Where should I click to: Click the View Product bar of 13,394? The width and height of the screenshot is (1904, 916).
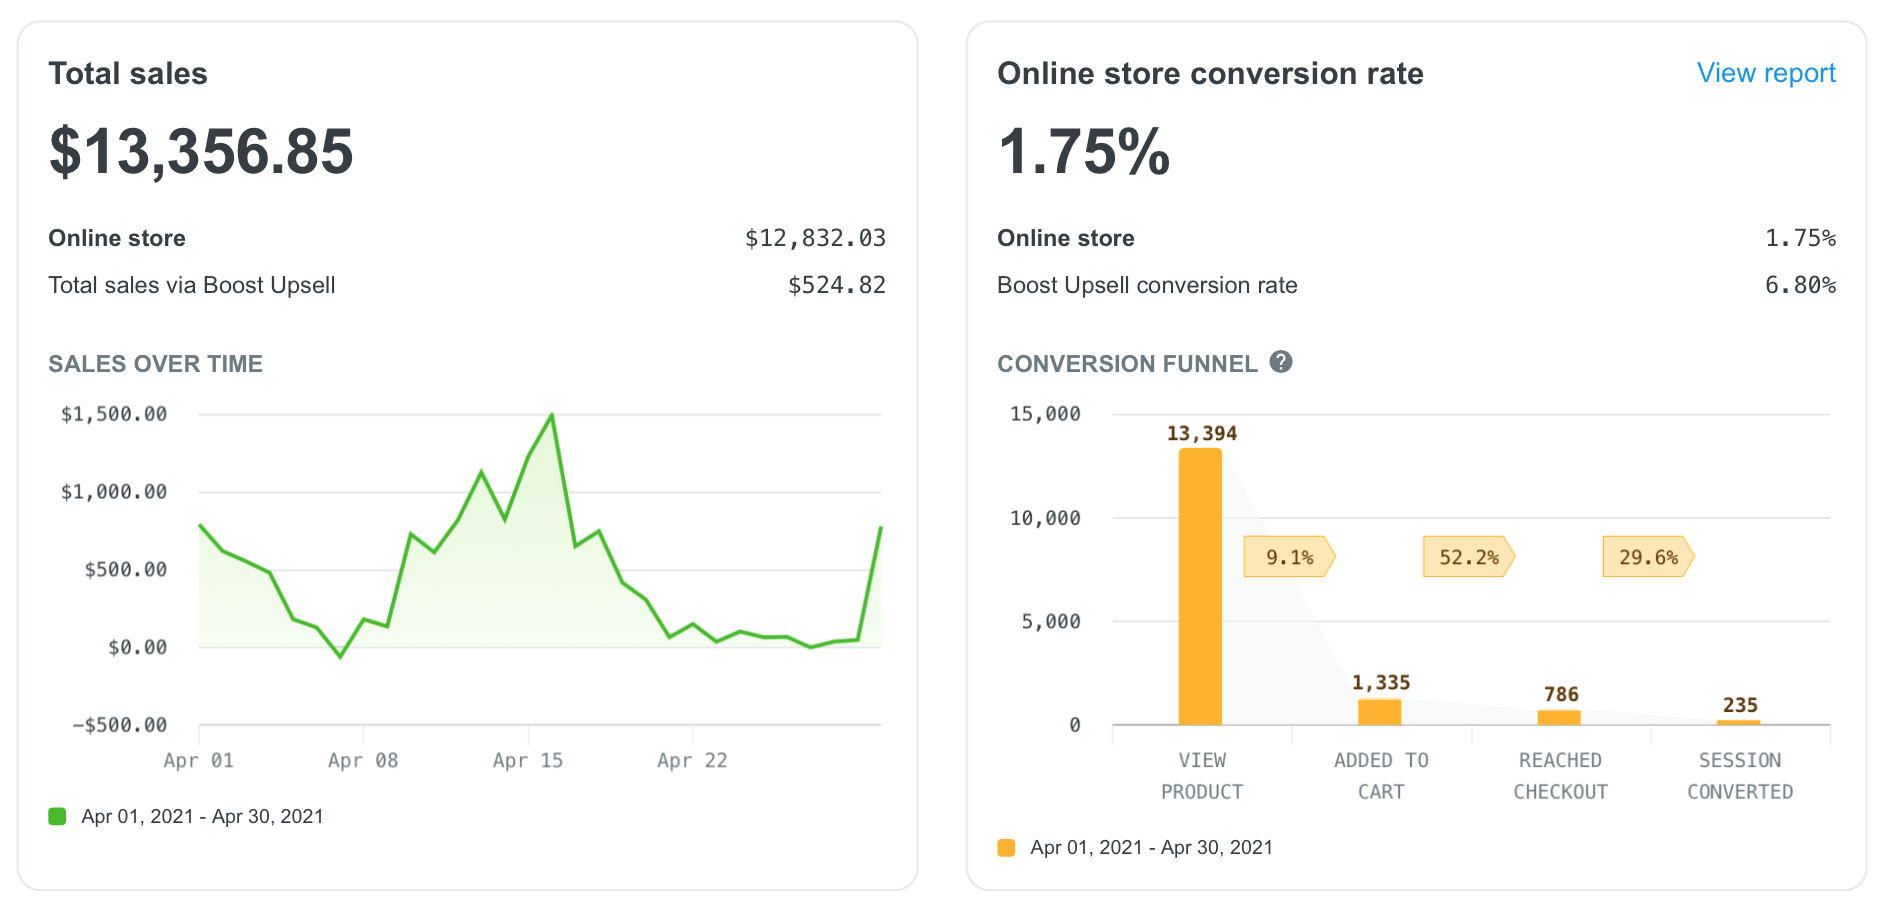[1200, 586]
